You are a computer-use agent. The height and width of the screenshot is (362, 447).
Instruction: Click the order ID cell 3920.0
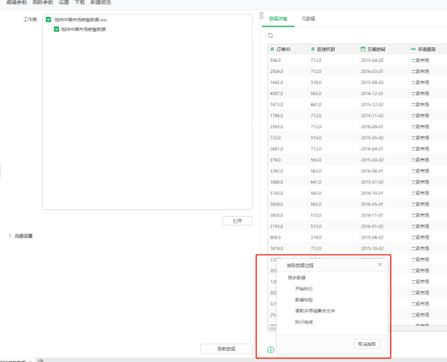point(276,215)
